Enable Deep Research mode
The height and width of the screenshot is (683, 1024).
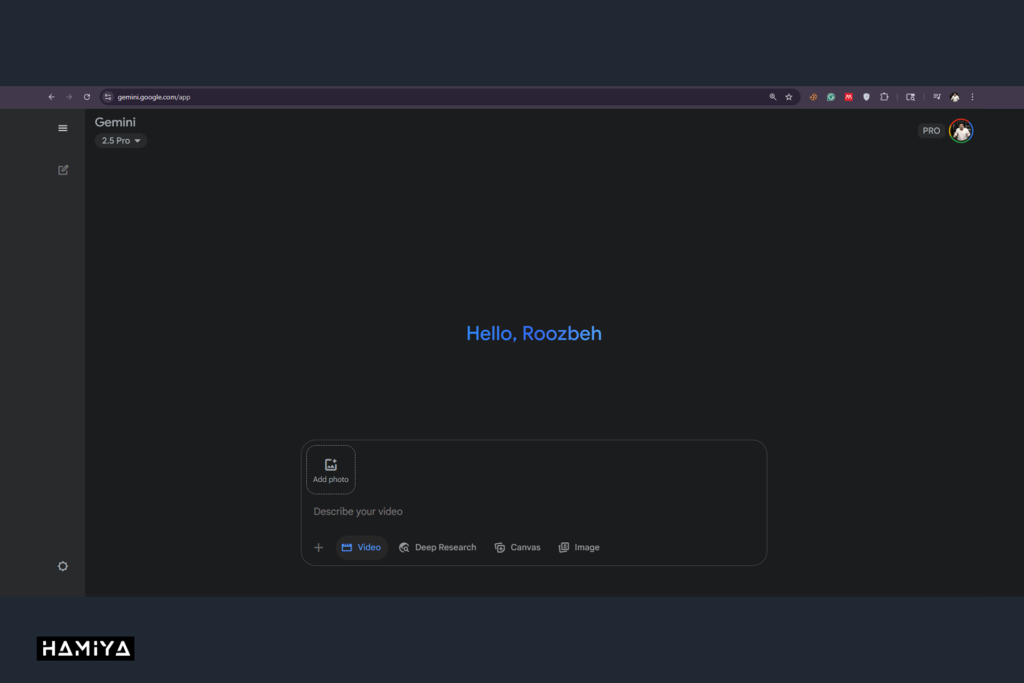(x=437, y=548)
